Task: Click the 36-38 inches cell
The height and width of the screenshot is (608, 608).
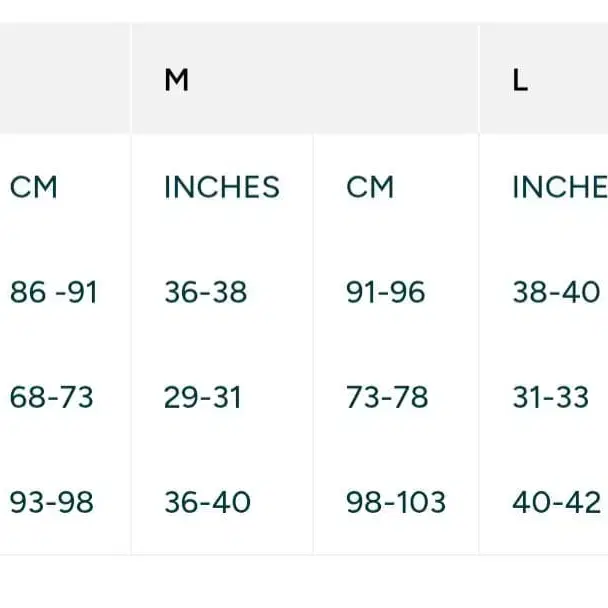Action: coord(205,293)
